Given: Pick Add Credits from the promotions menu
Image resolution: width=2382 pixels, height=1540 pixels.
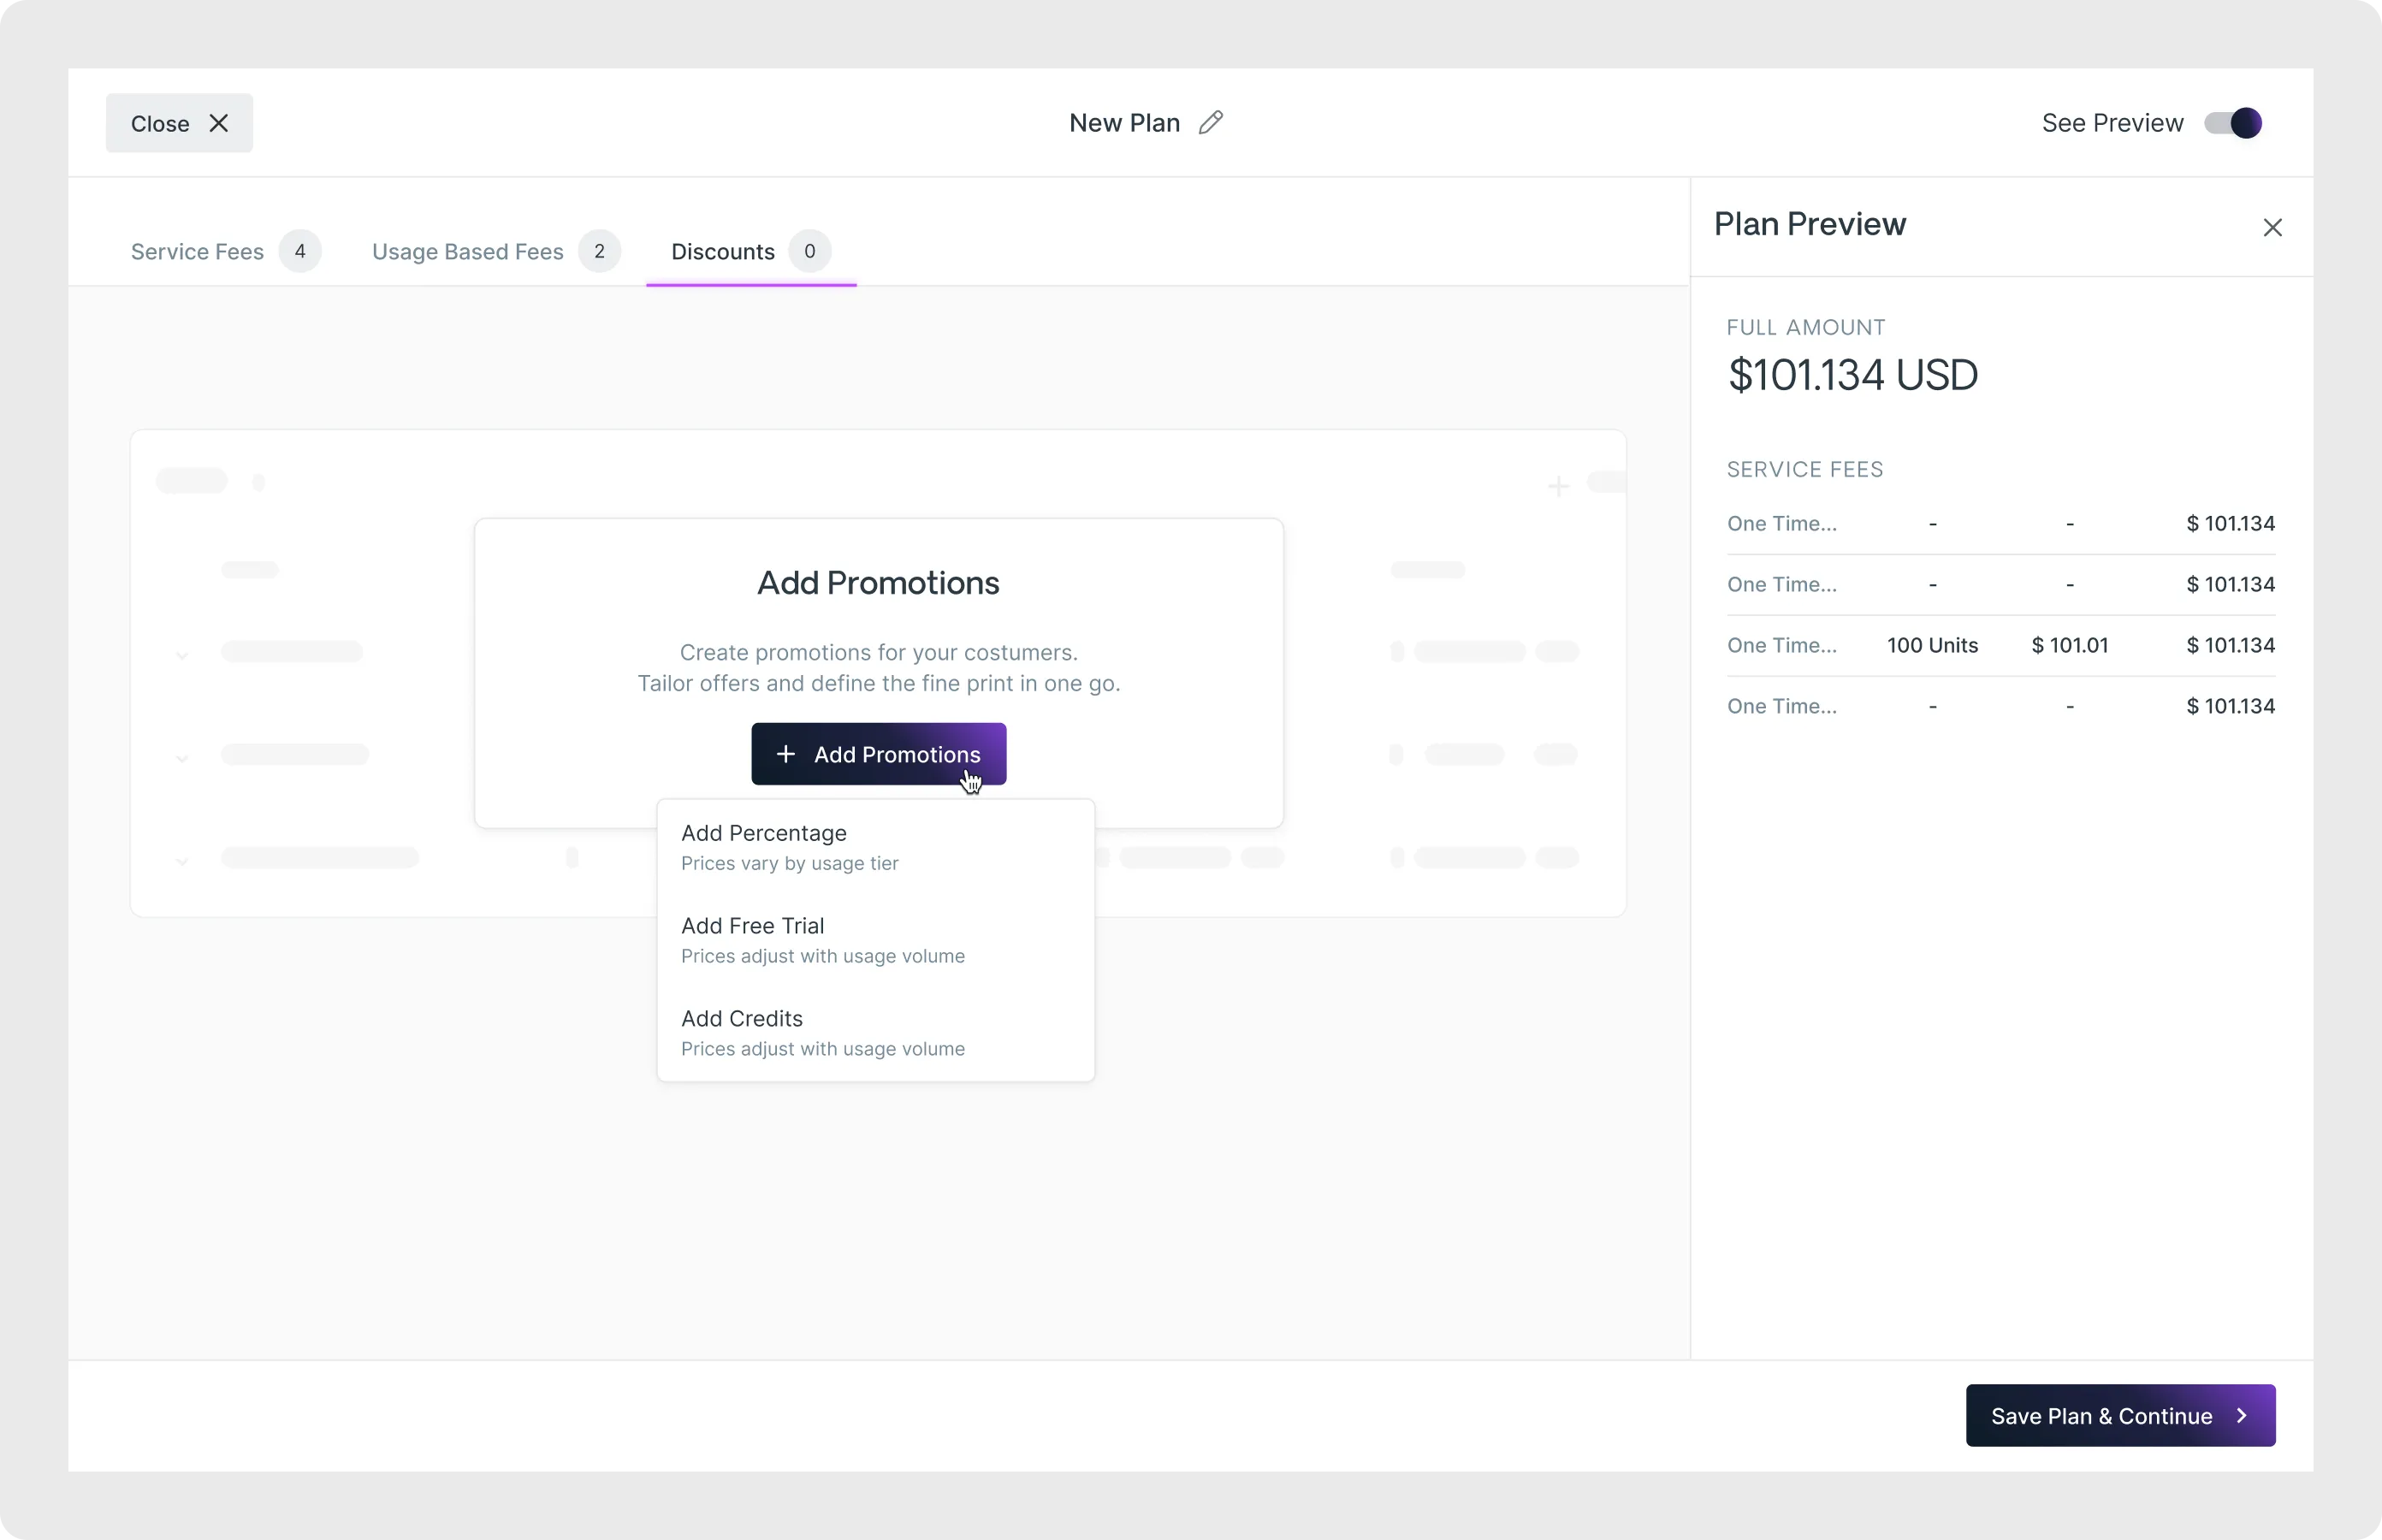Looking at the screenshot, I should coord(742,1032).
